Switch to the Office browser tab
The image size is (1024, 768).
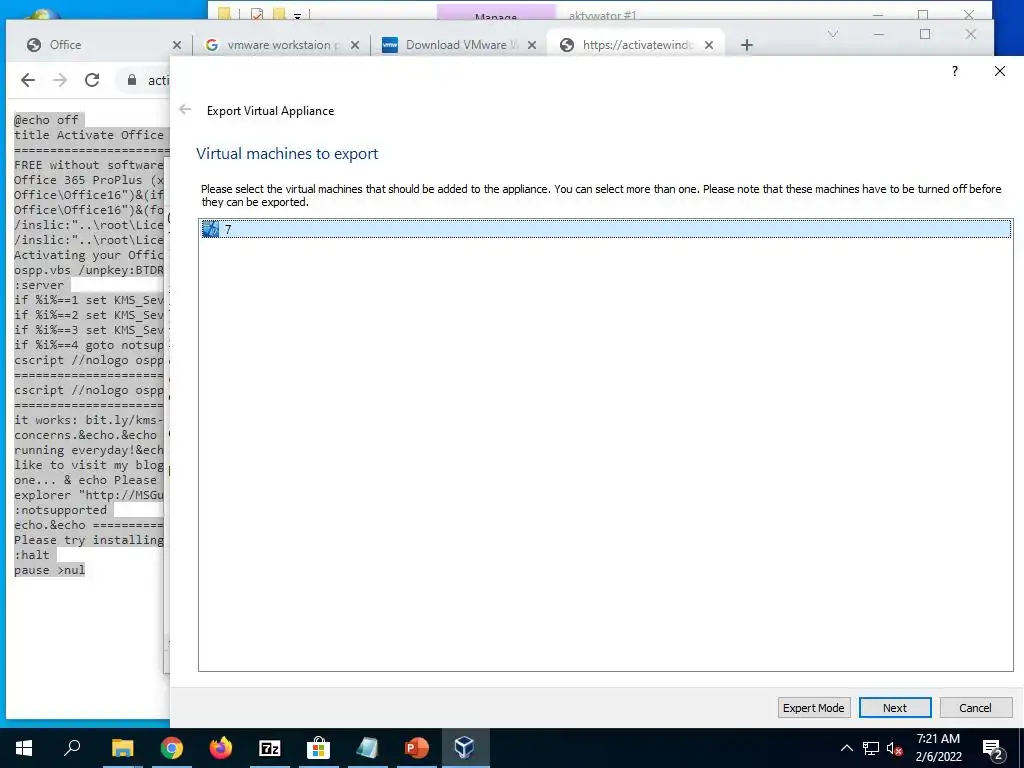(98, 45)
